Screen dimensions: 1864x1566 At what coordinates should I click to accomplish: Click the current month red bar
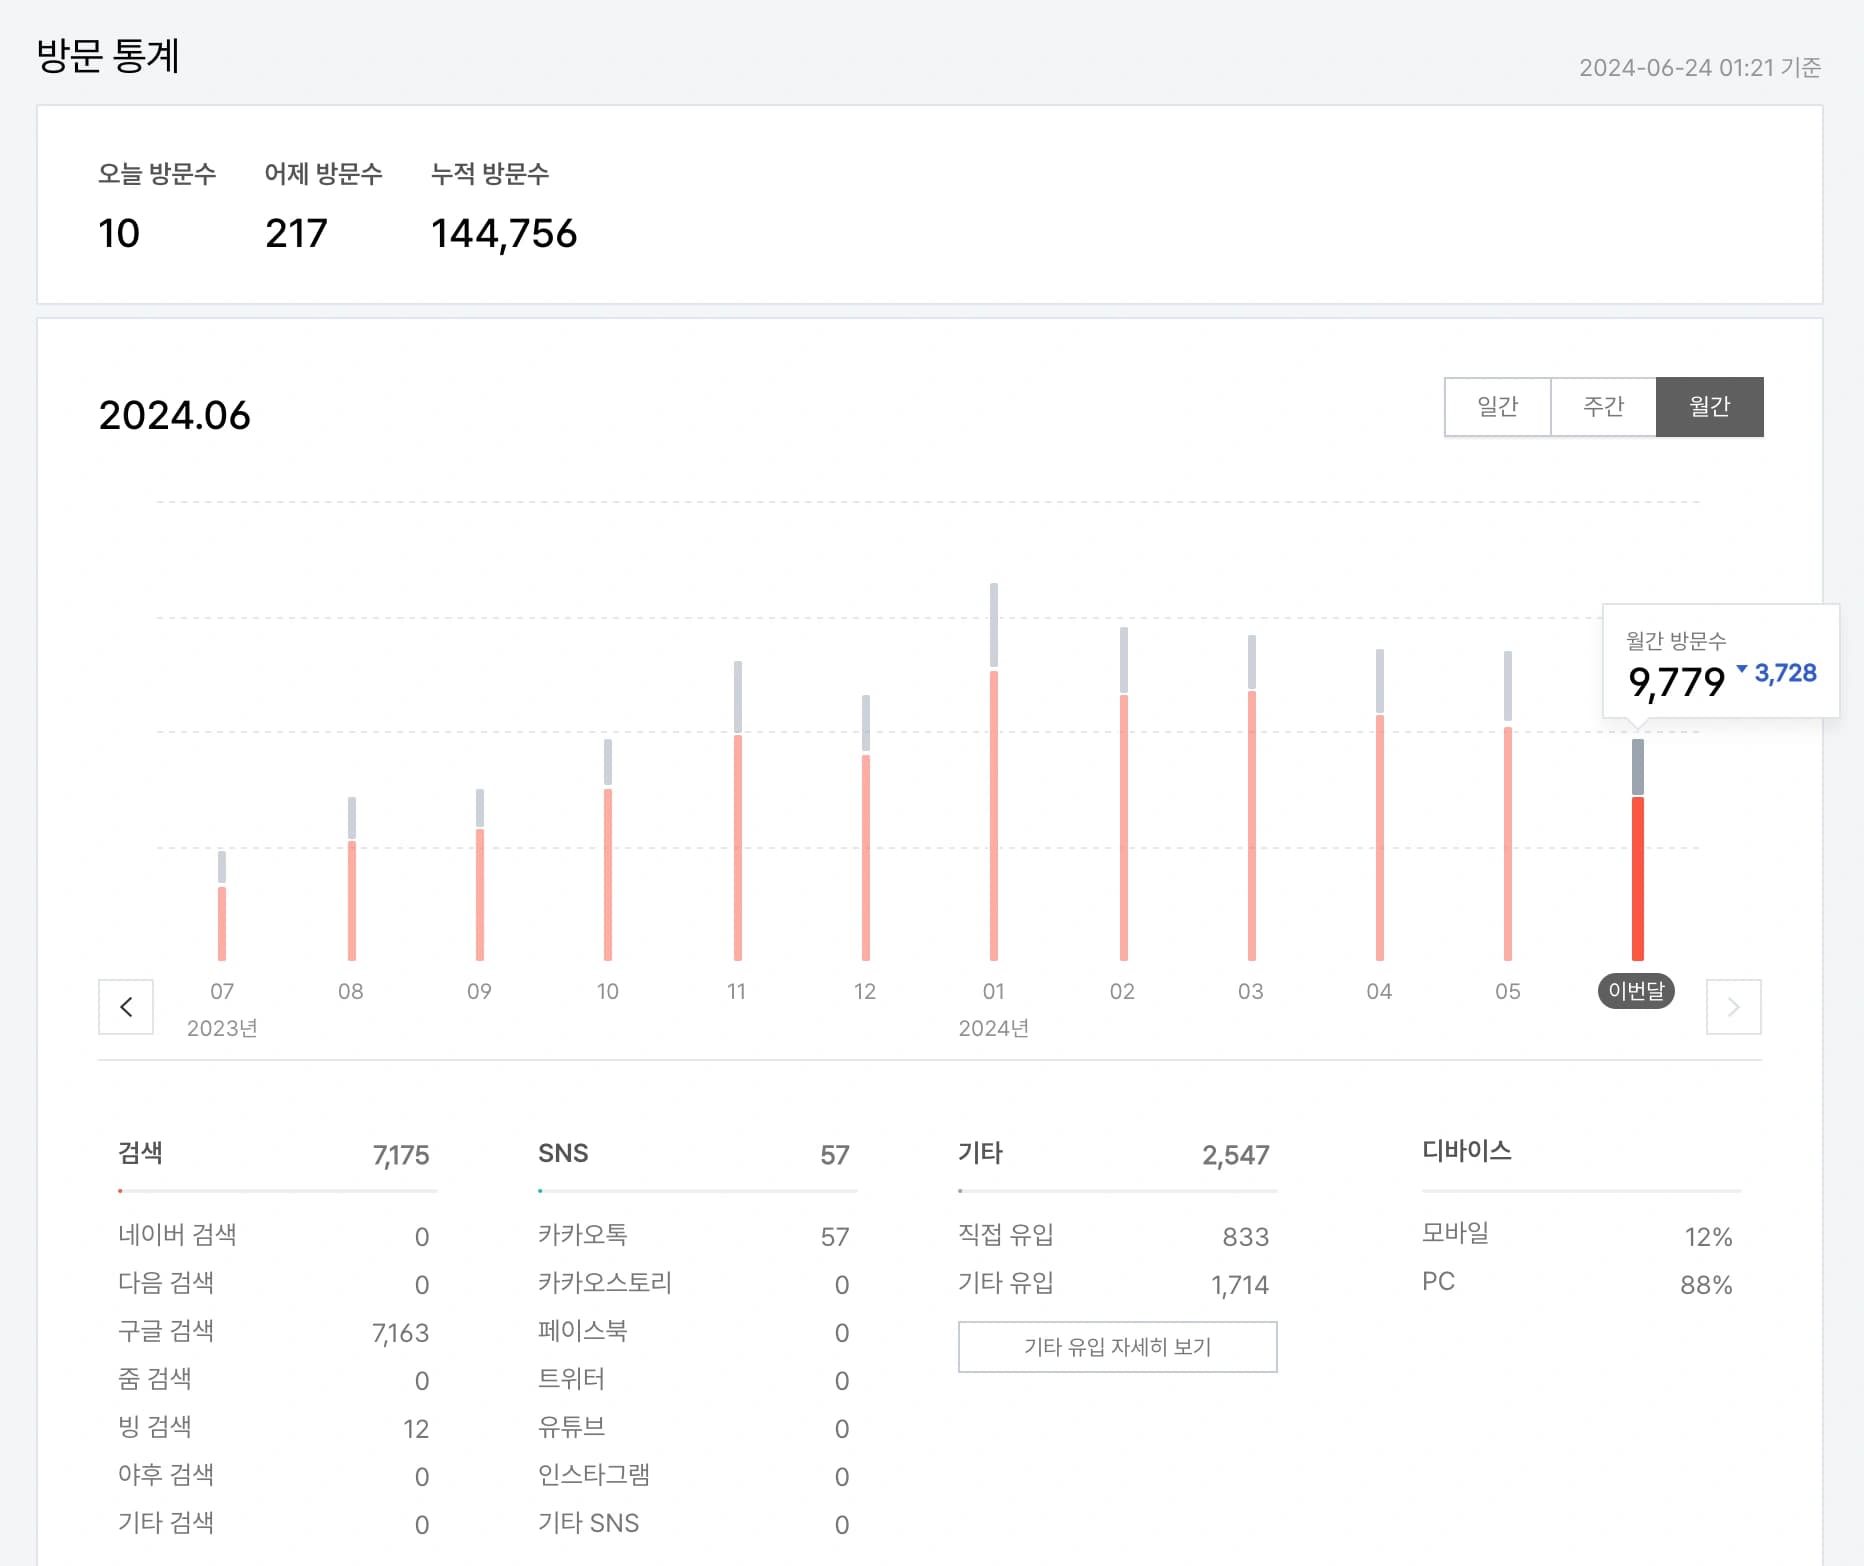(1637, 878)
